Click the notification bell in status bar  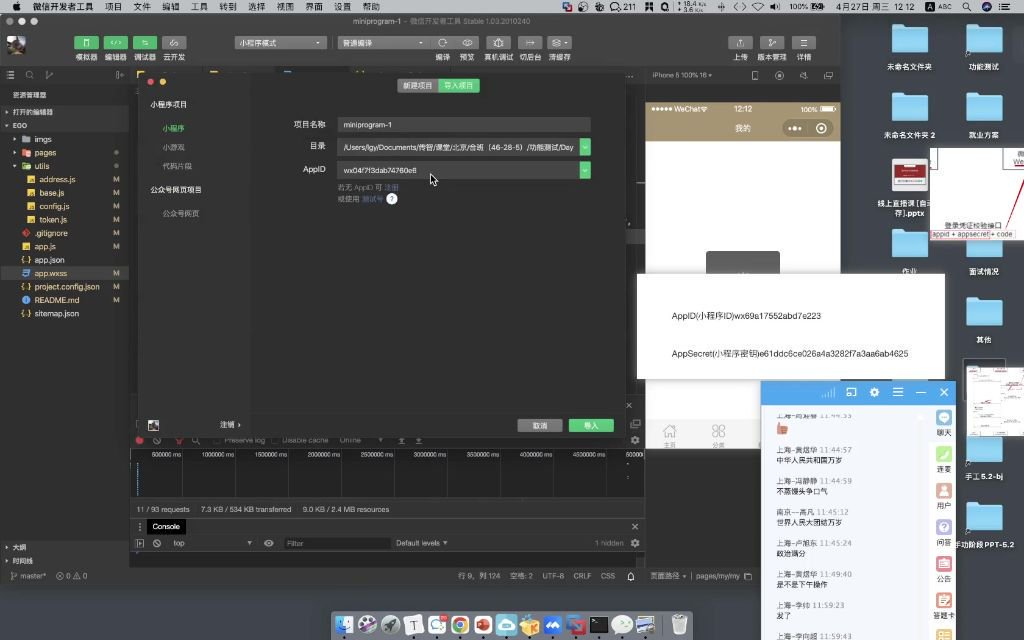(631, 577)
